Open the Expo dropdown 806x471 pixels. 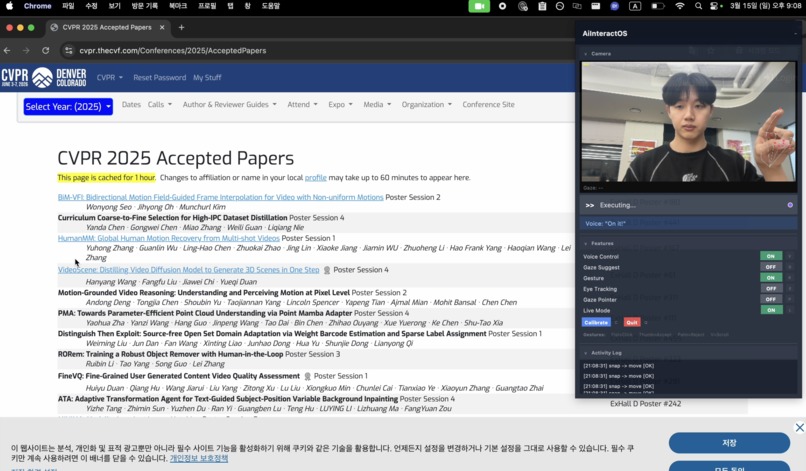coord(340,104)
